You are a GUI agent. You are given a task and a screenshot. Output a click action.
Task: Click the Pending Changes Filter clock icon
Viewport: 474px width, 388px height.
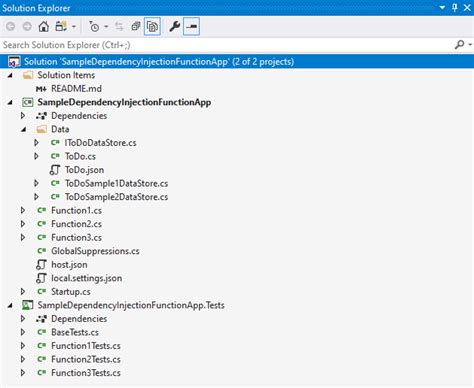point(94,26)
